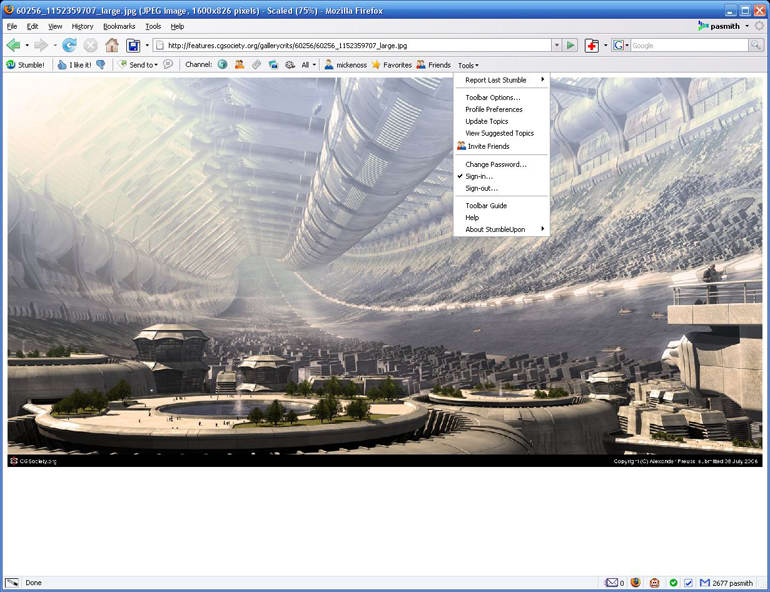
Task: Open the Friends toolbar button
Action: click(x=434, y=65)
